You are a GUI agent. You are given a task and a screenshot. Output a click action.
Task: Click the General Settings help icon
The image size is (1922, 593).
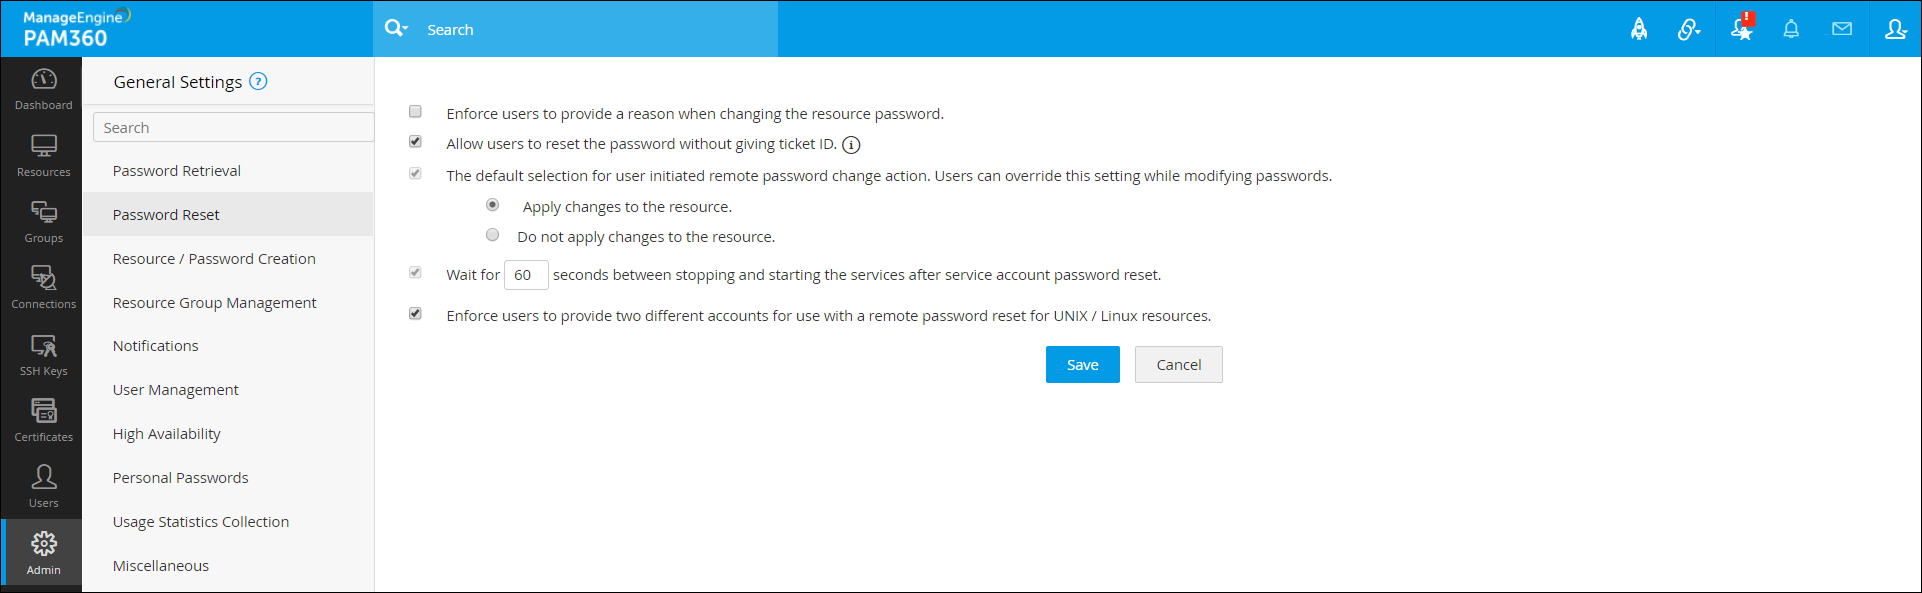(x=258, y=82)
